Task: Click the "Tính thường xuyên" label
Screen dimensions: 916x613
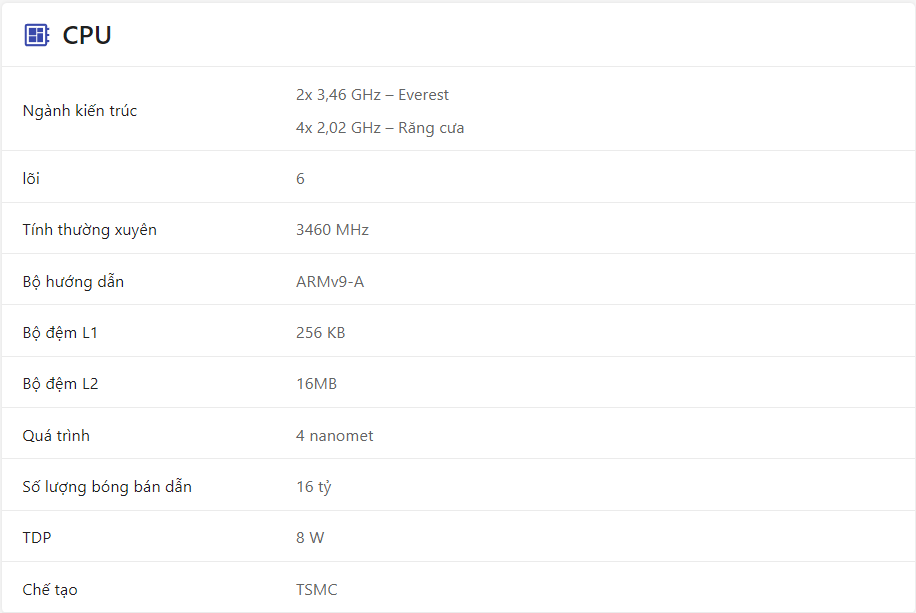Action: click(x=90, y=230)
